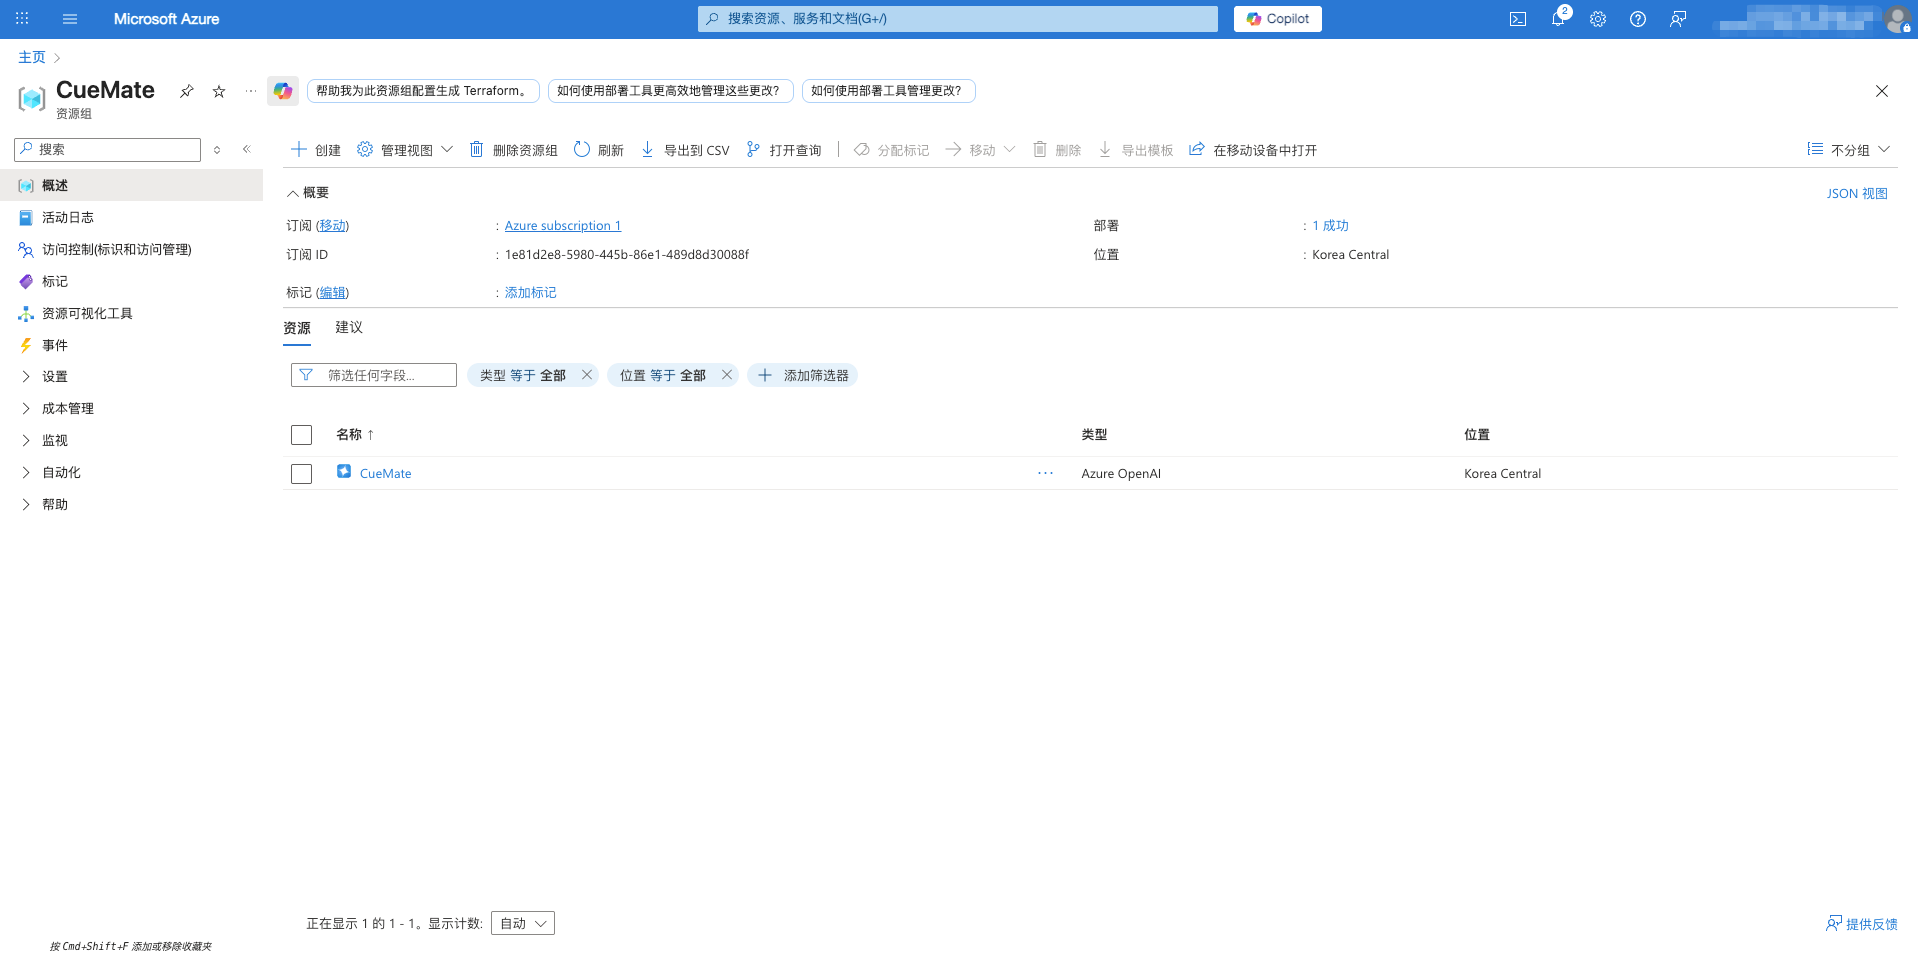Viewport: 1918px width, 957px height.
Task: Open the notifications bell with 2 alerts
Action: coord(1557,19)
